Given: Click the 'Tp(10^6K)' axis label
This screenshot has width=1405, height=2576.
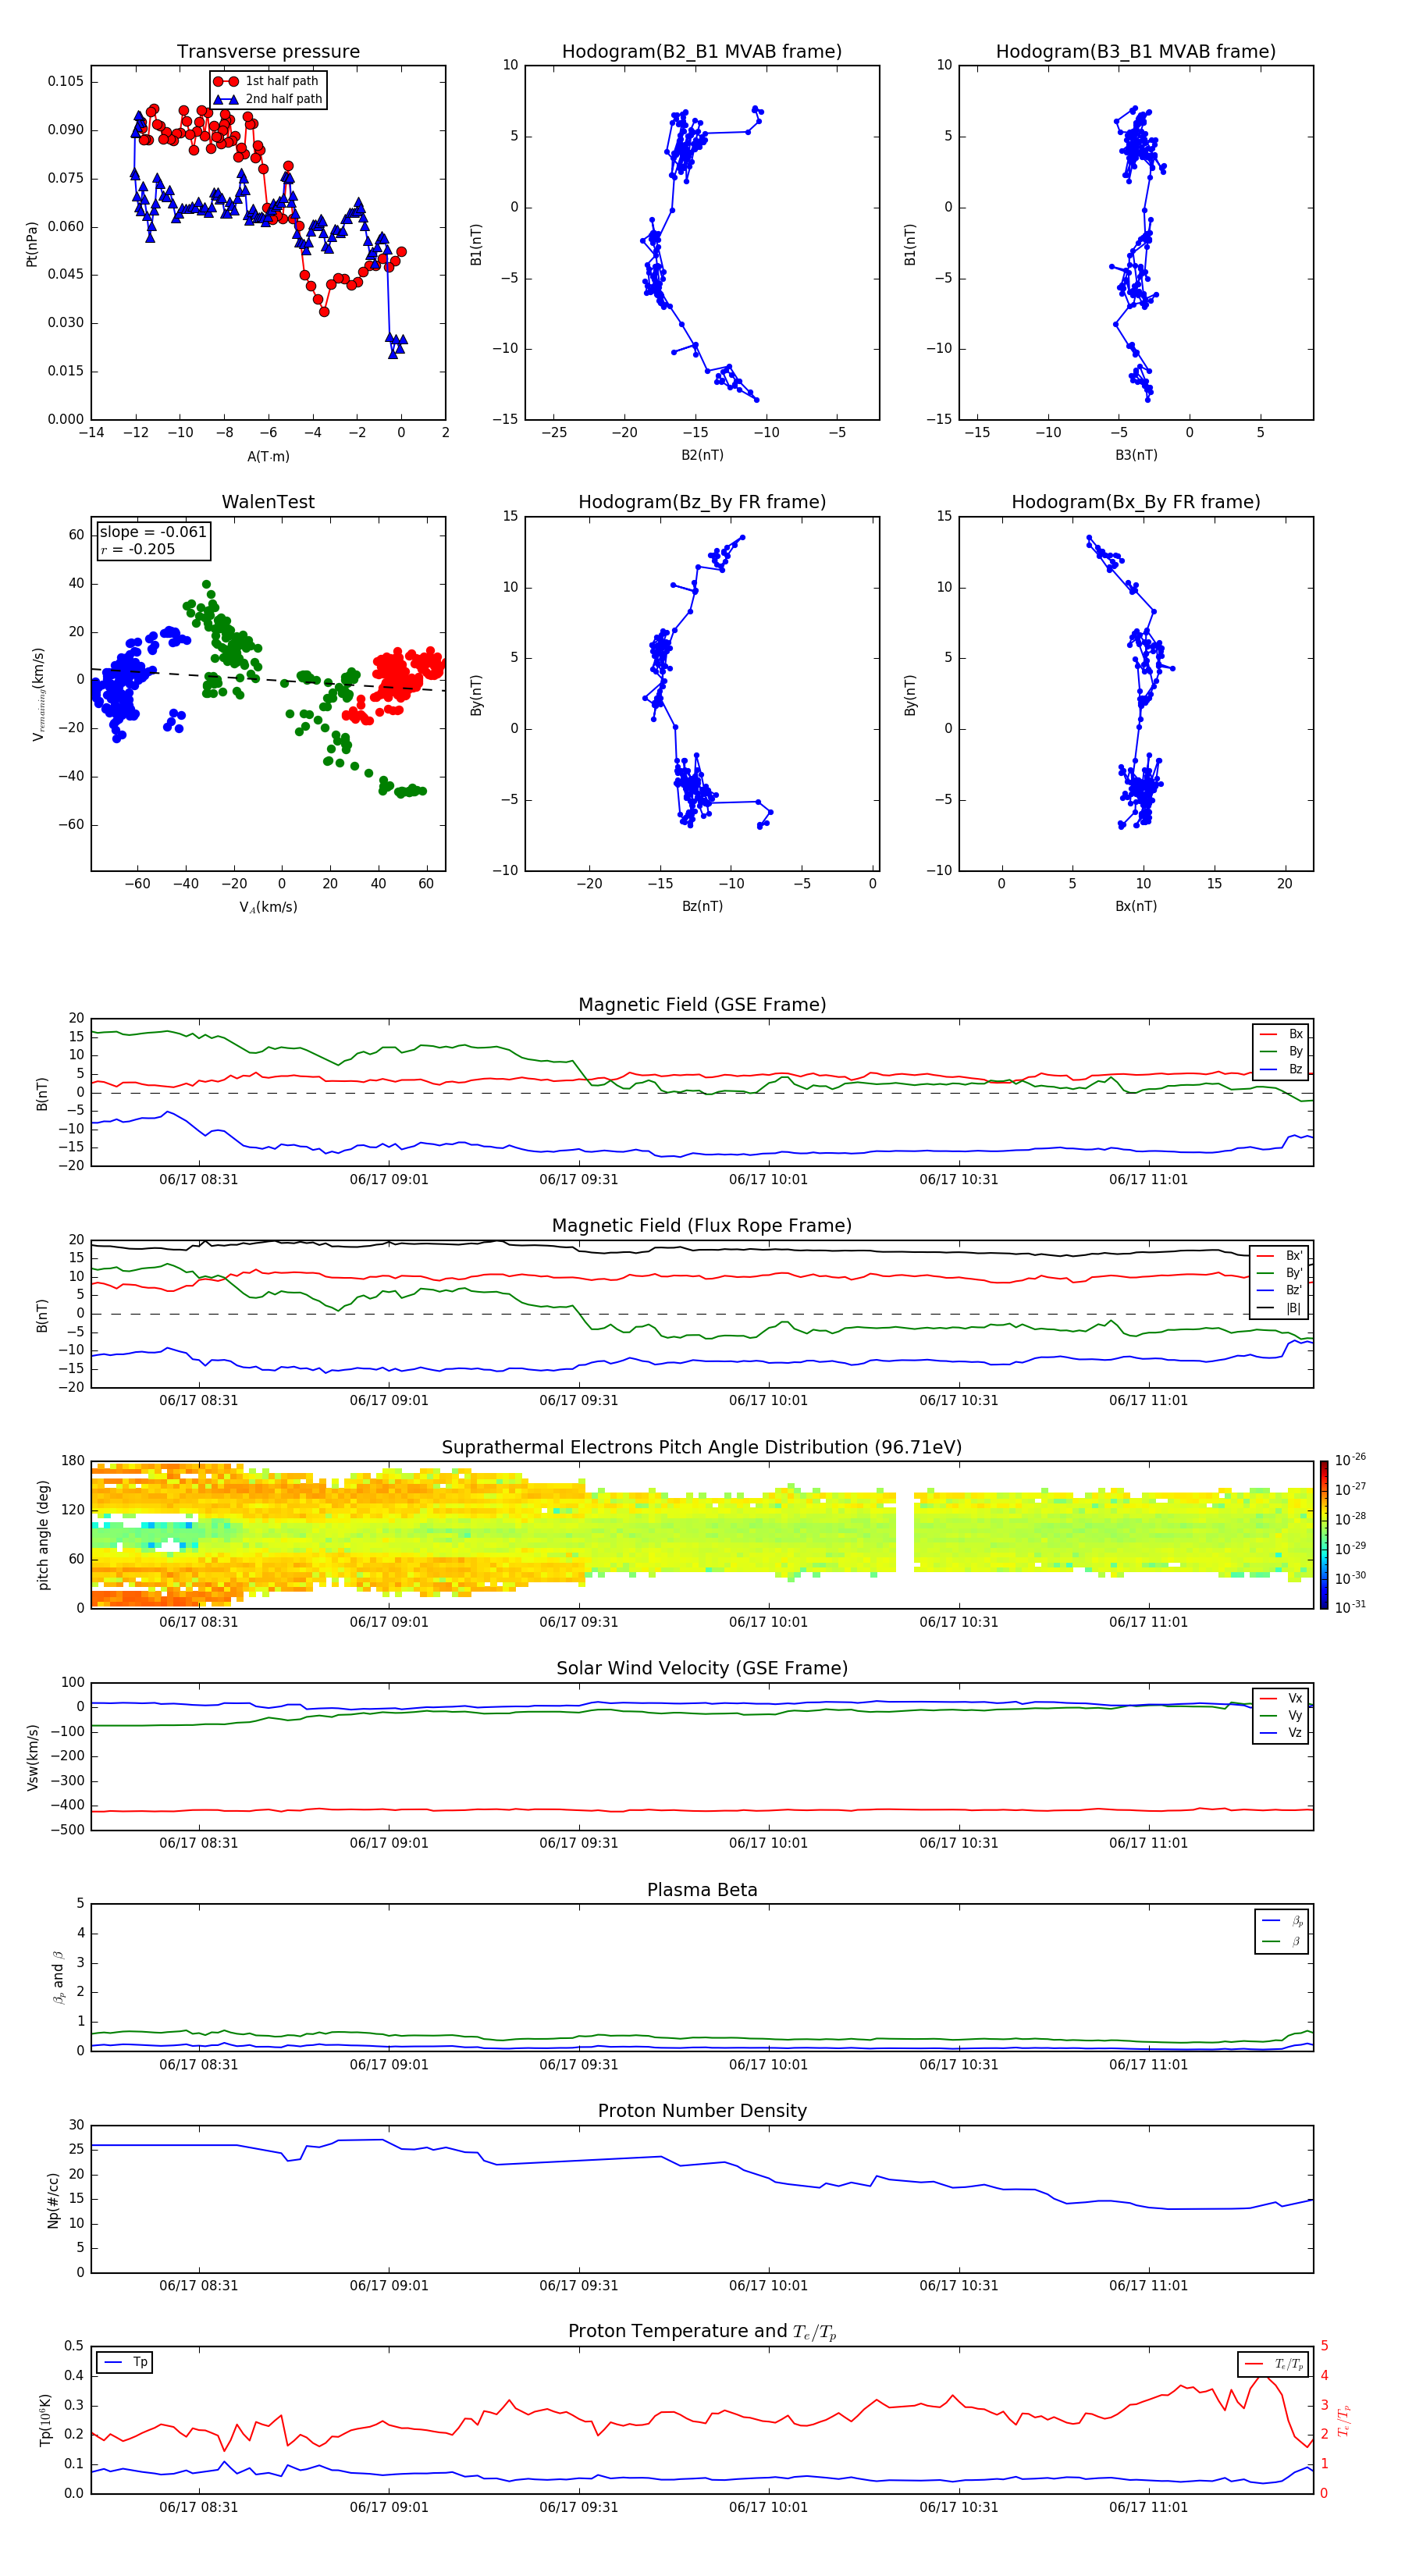Looking at the screenshot, I should (45, 2420).
